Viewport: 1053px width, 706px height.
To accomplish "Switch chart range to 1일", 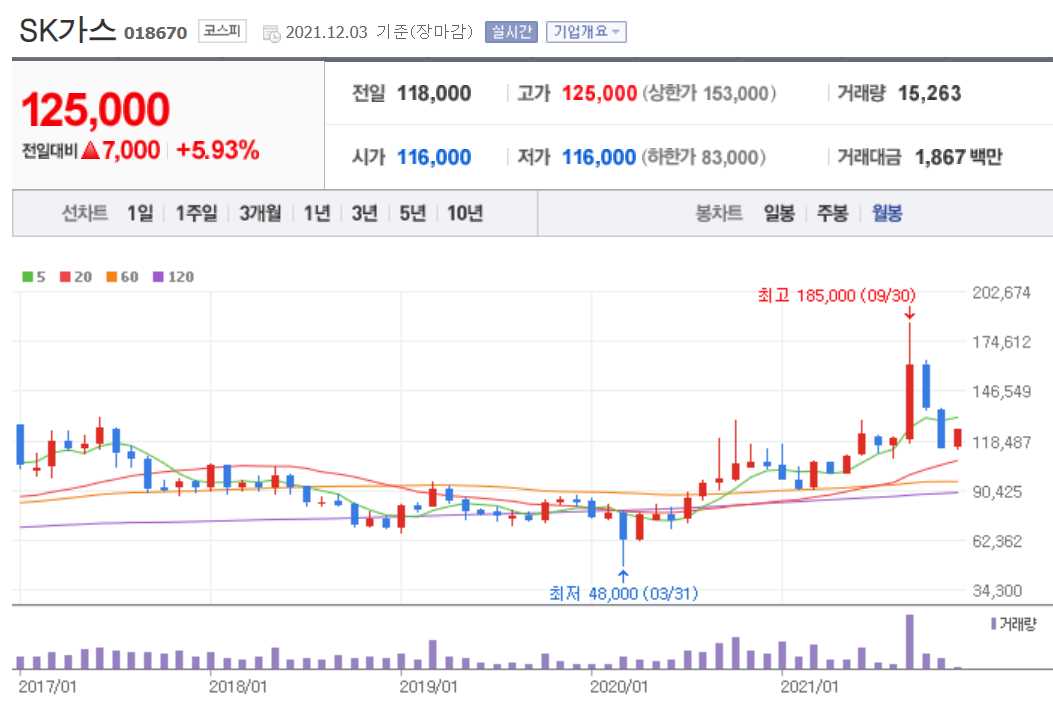I will [139, 213].
